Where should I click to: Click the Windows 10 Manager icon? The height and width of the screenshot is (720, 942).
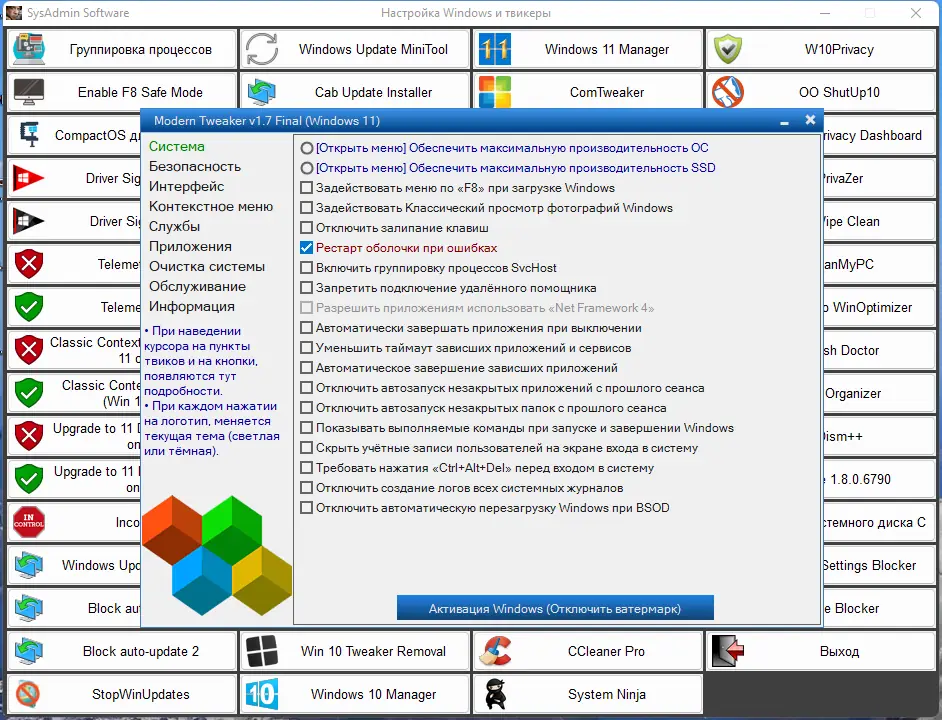[262, 694]
